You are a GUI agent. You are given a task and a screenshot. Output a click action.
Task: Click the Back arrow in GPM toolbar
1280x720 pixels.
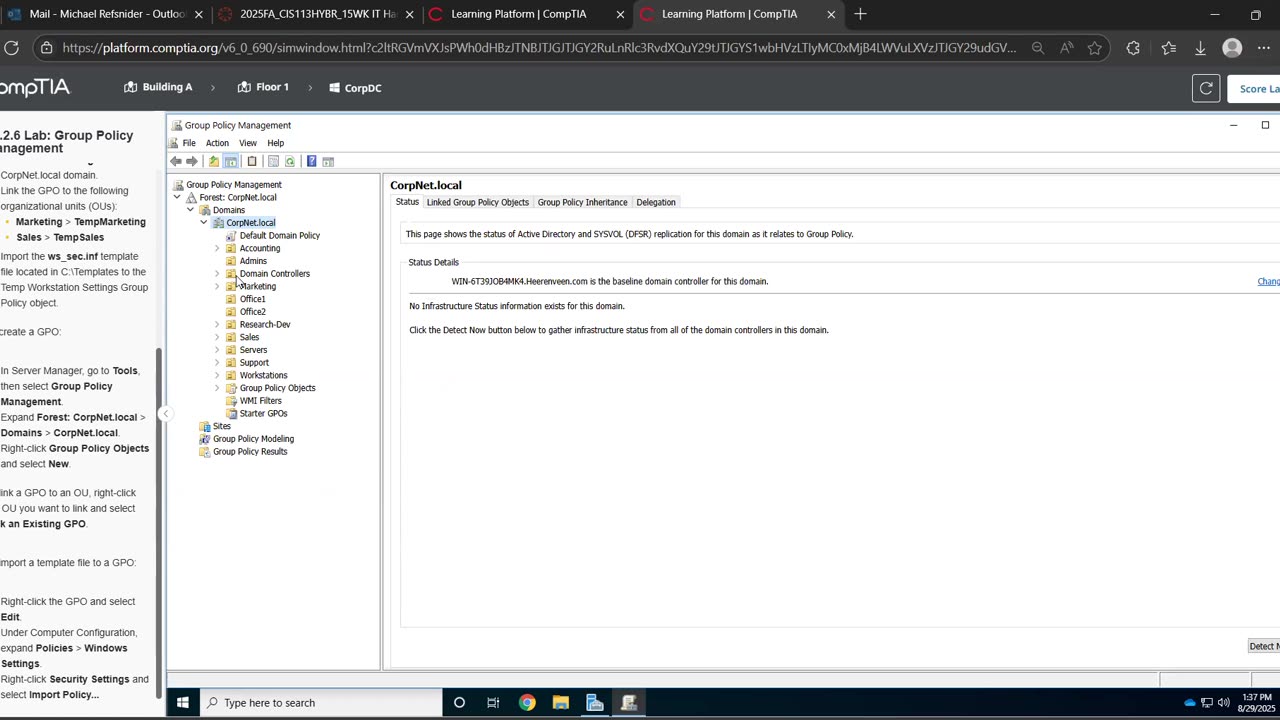click(176, 161)
